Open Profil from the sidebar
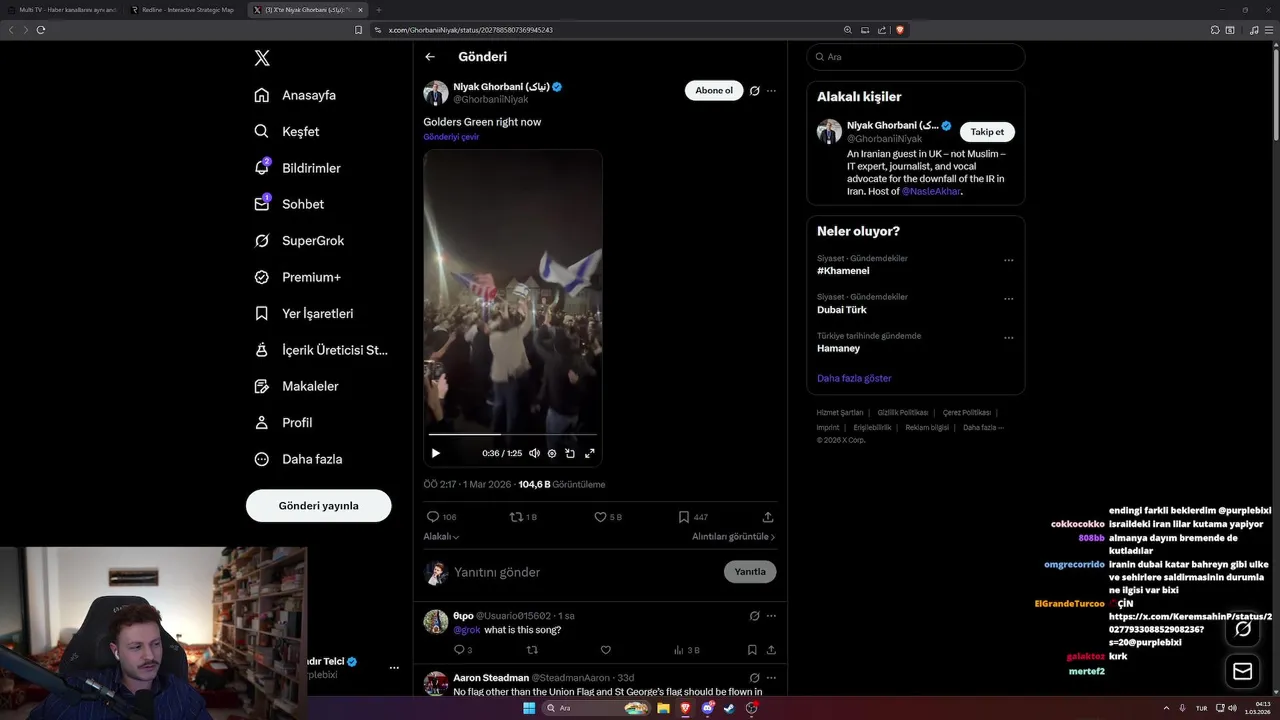This screenshot has width=1280, height=720. [x=283, y=422]
